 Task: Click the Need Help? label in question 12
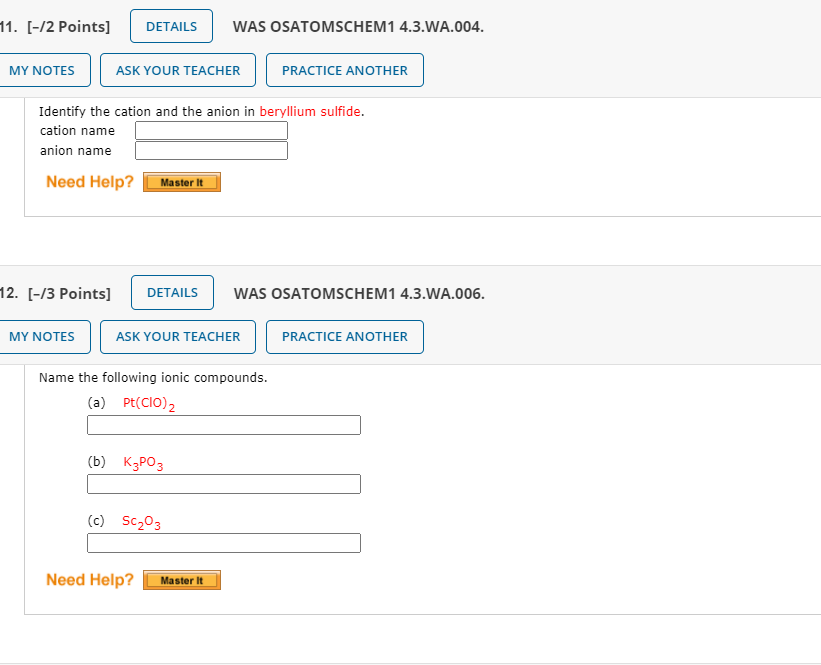pyautogui.click(x=89, y=579)
